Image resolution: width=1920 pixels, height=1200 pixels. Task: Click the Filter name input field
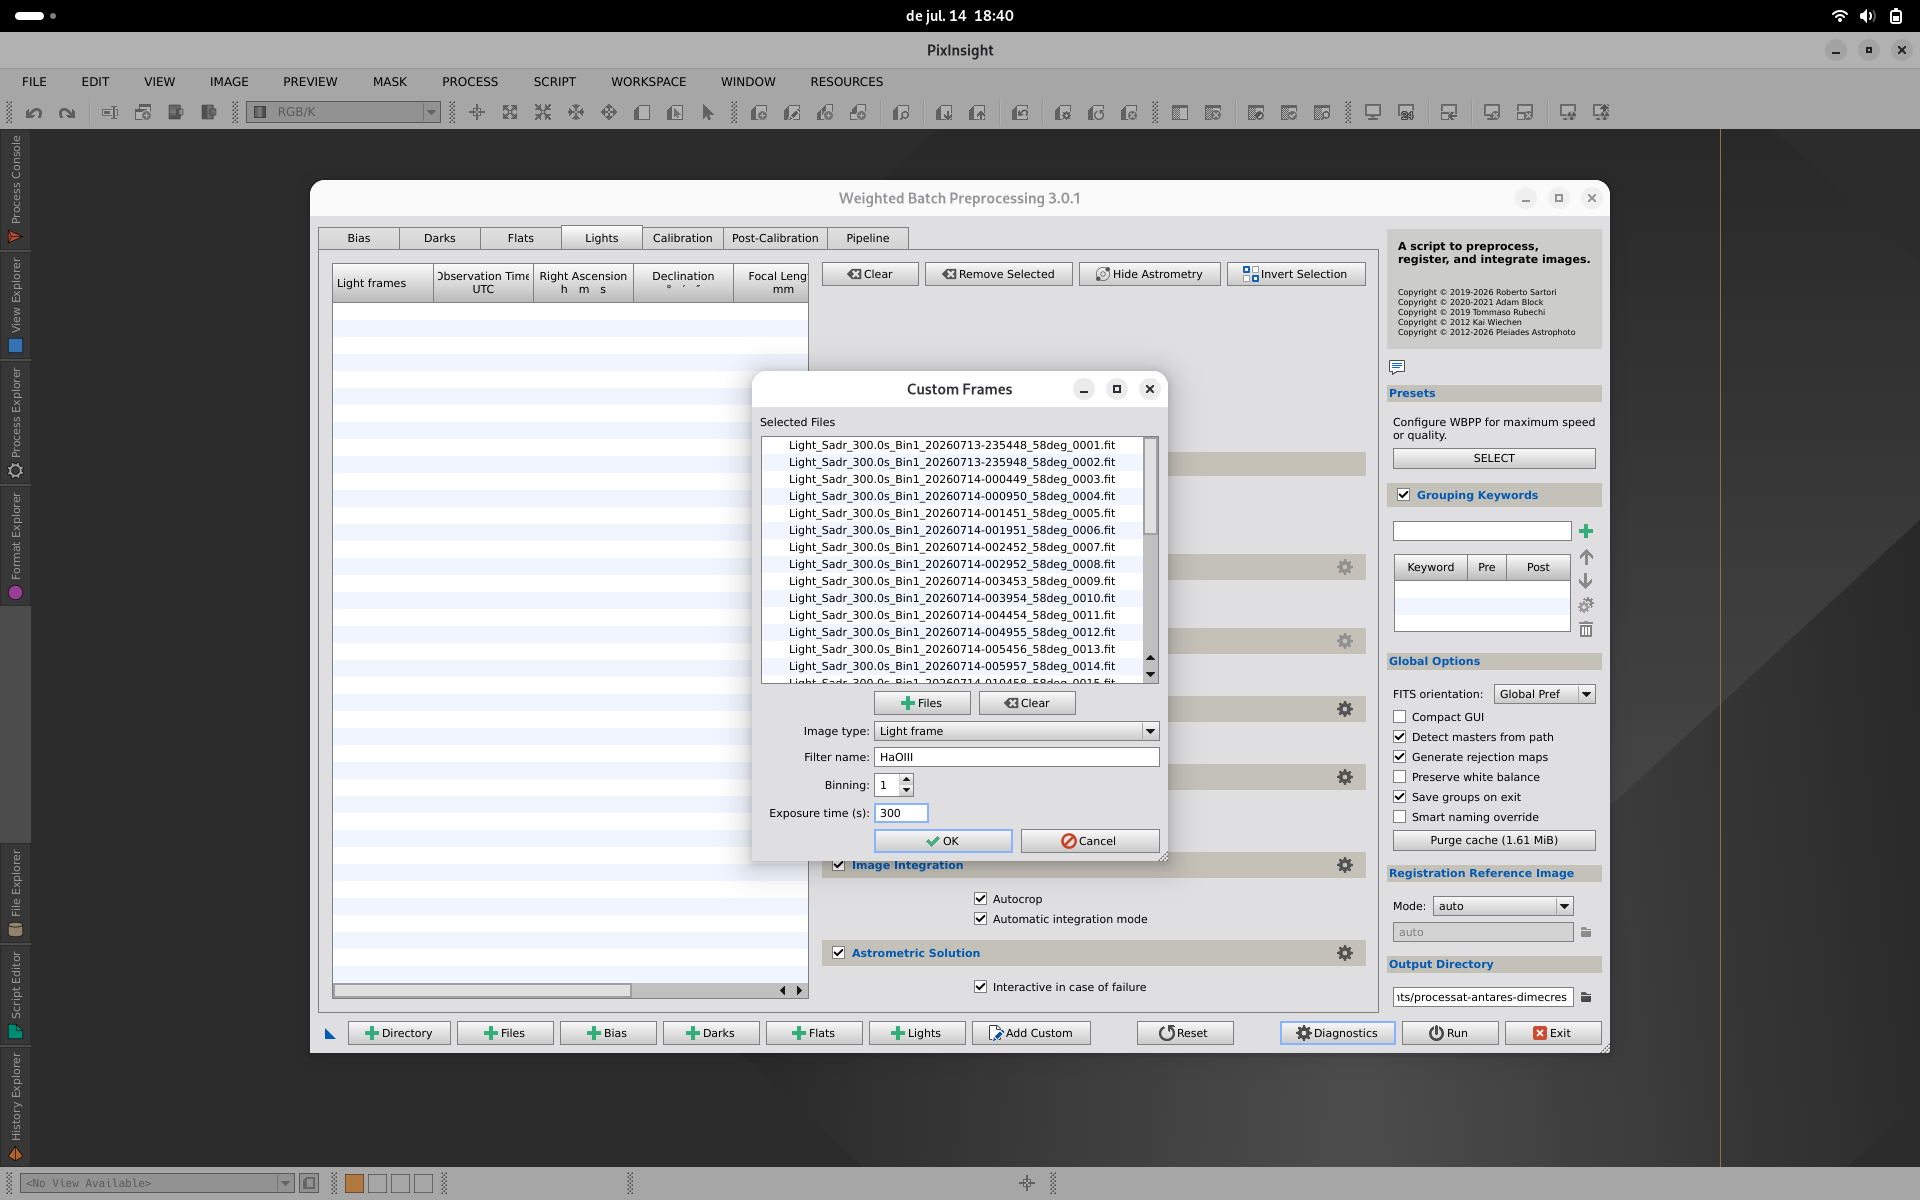(x=1017, y=757)
